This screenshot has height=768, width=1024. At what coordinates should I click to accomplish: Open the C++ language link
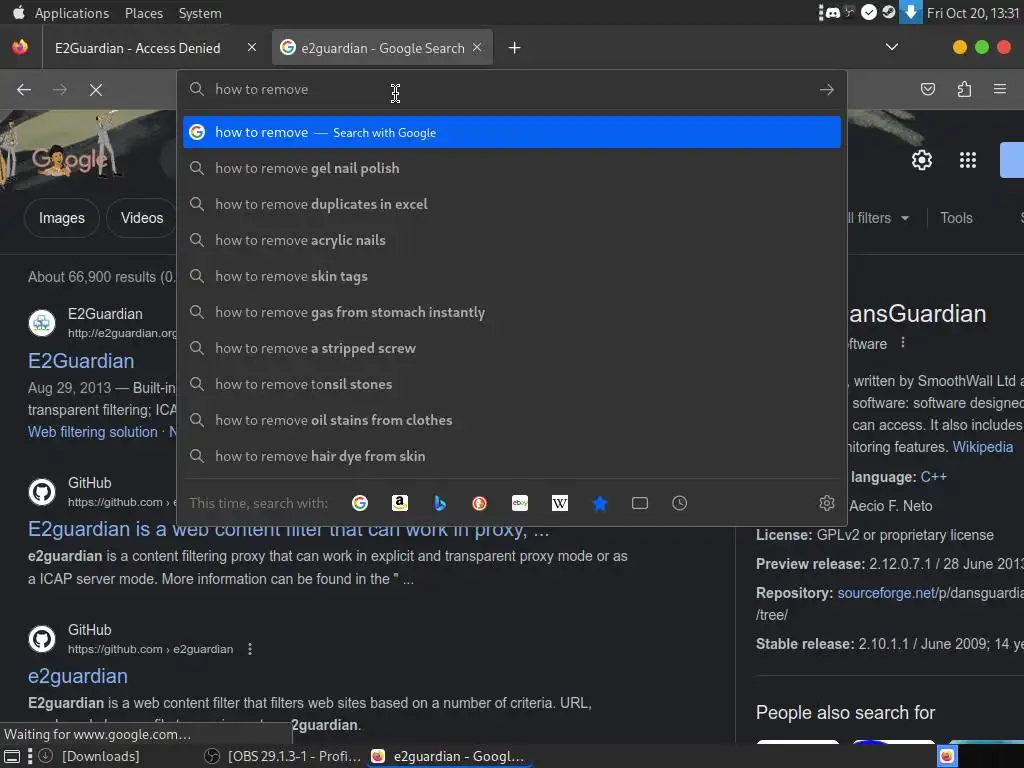(933, 477)
